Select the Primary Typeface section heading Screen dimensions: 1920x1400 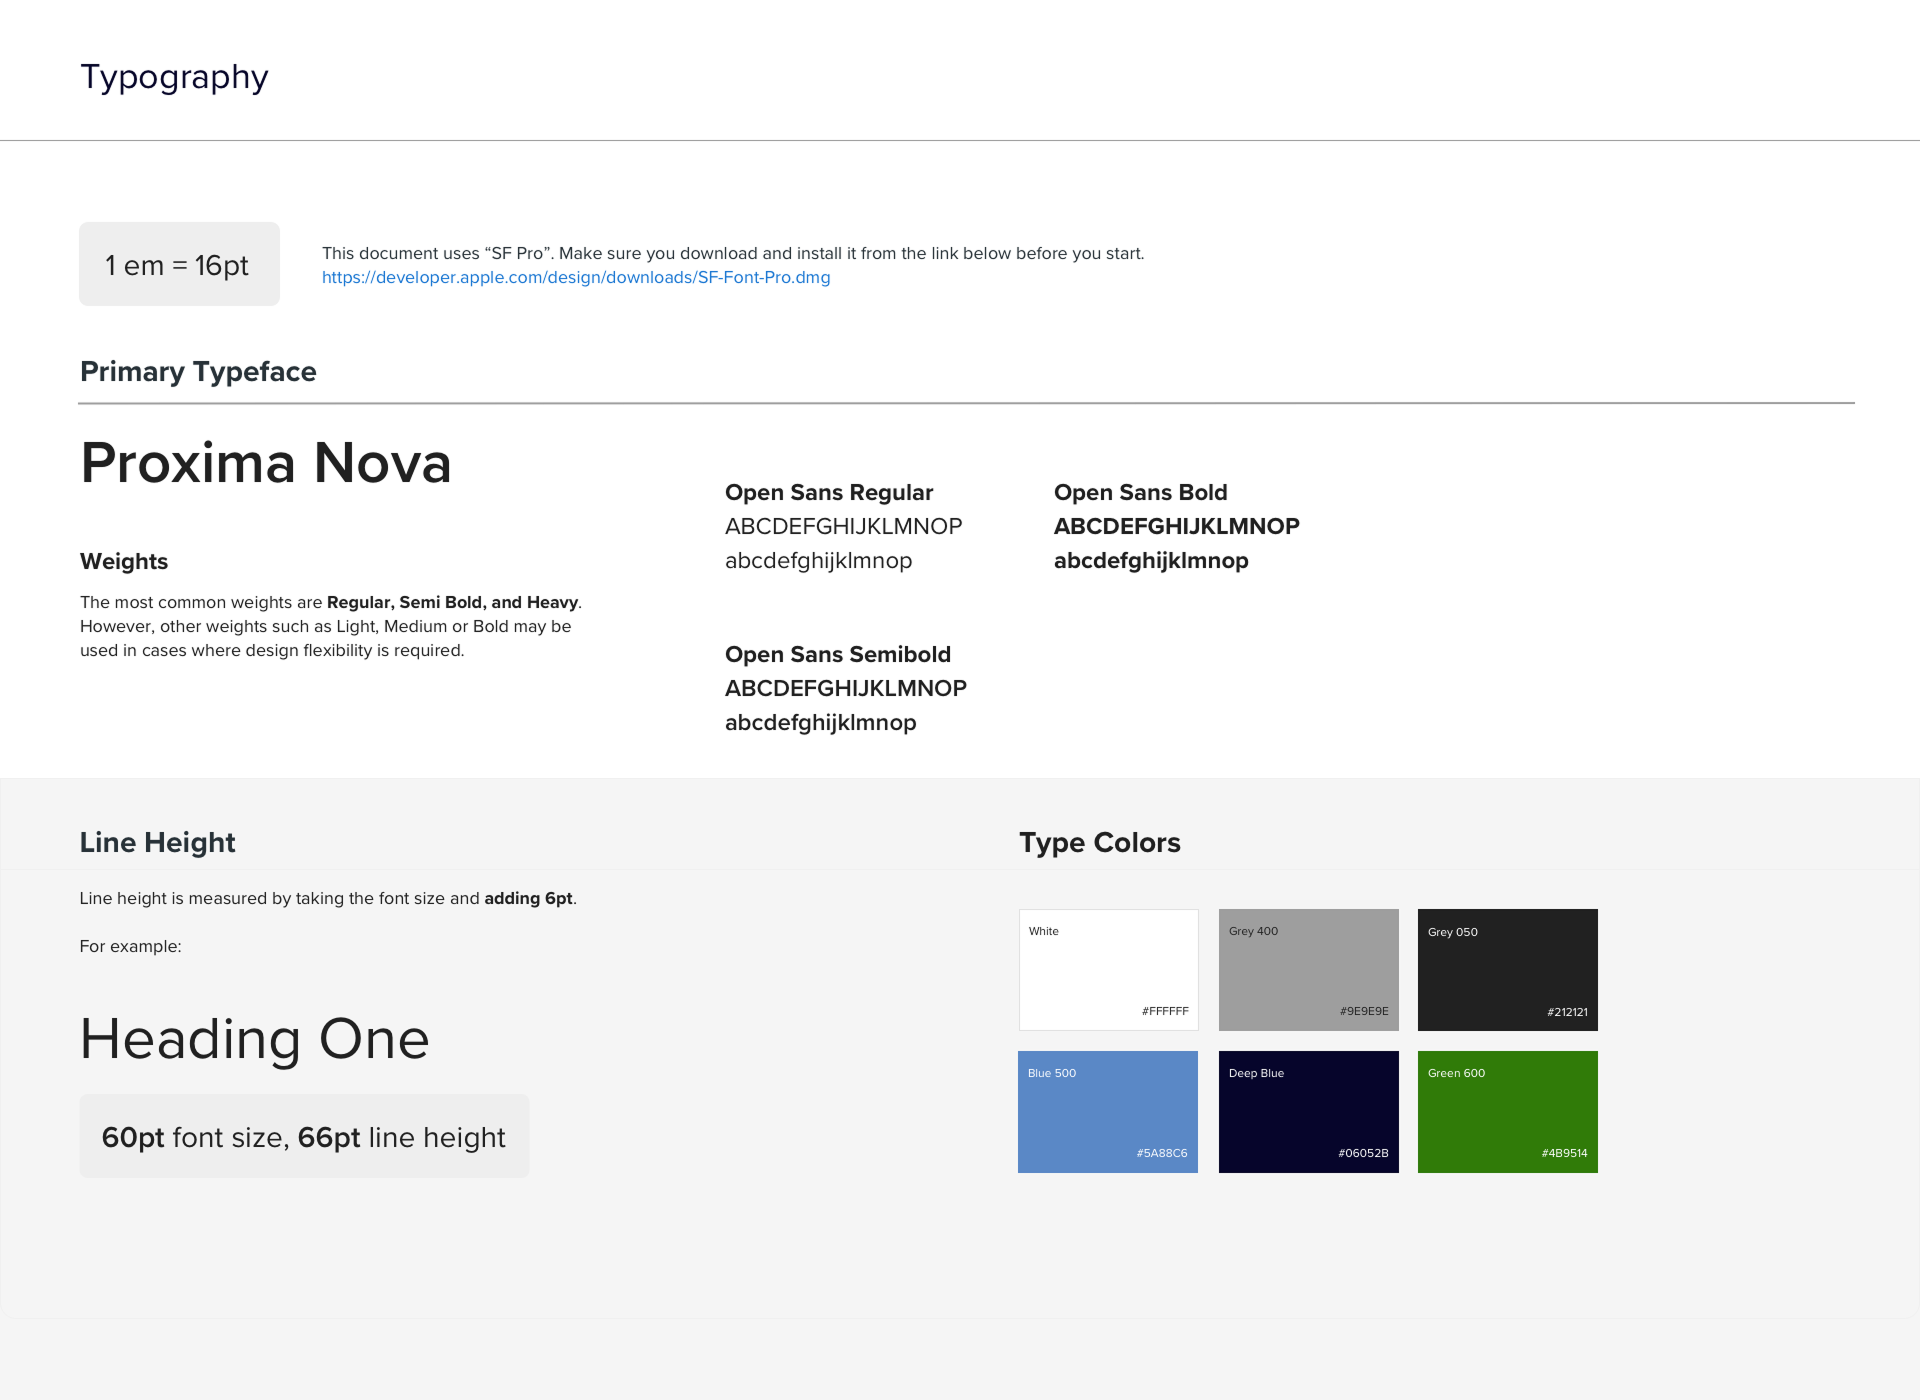coord(198,371)
